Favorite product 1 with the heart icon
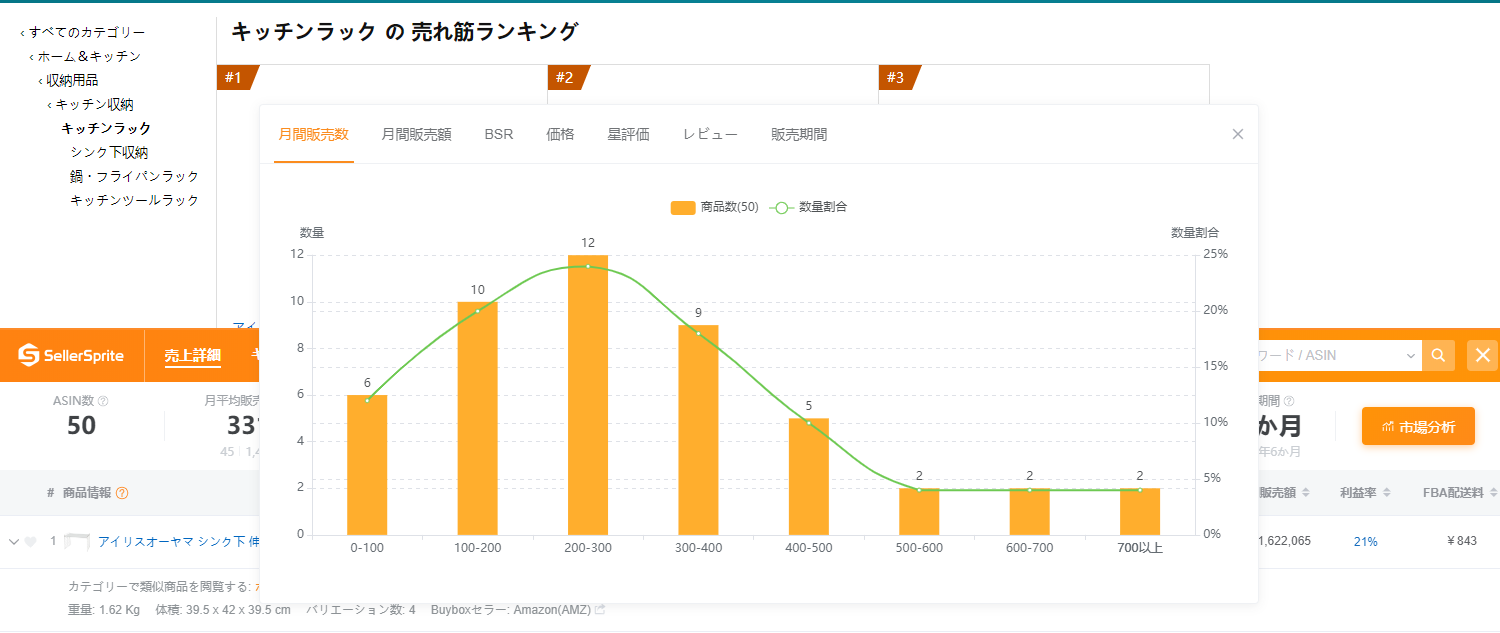Image resolution: width=1500 pixels, height=633 pixels. click(30, 542)
